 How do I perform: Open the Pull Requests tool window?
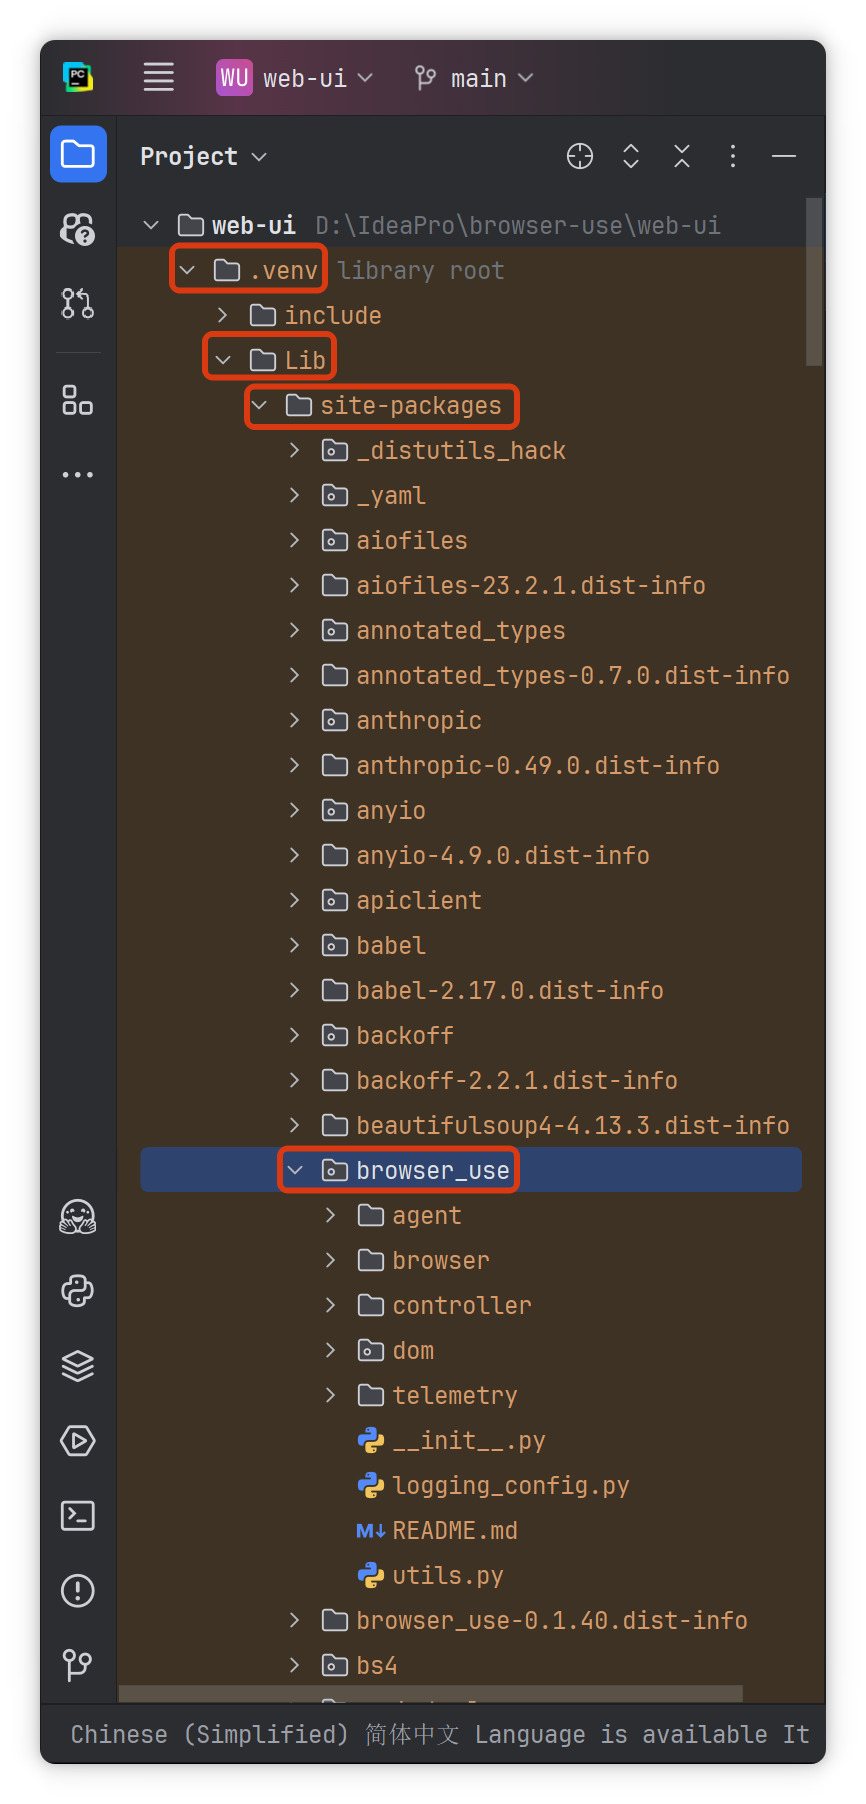tap(78, 303)
